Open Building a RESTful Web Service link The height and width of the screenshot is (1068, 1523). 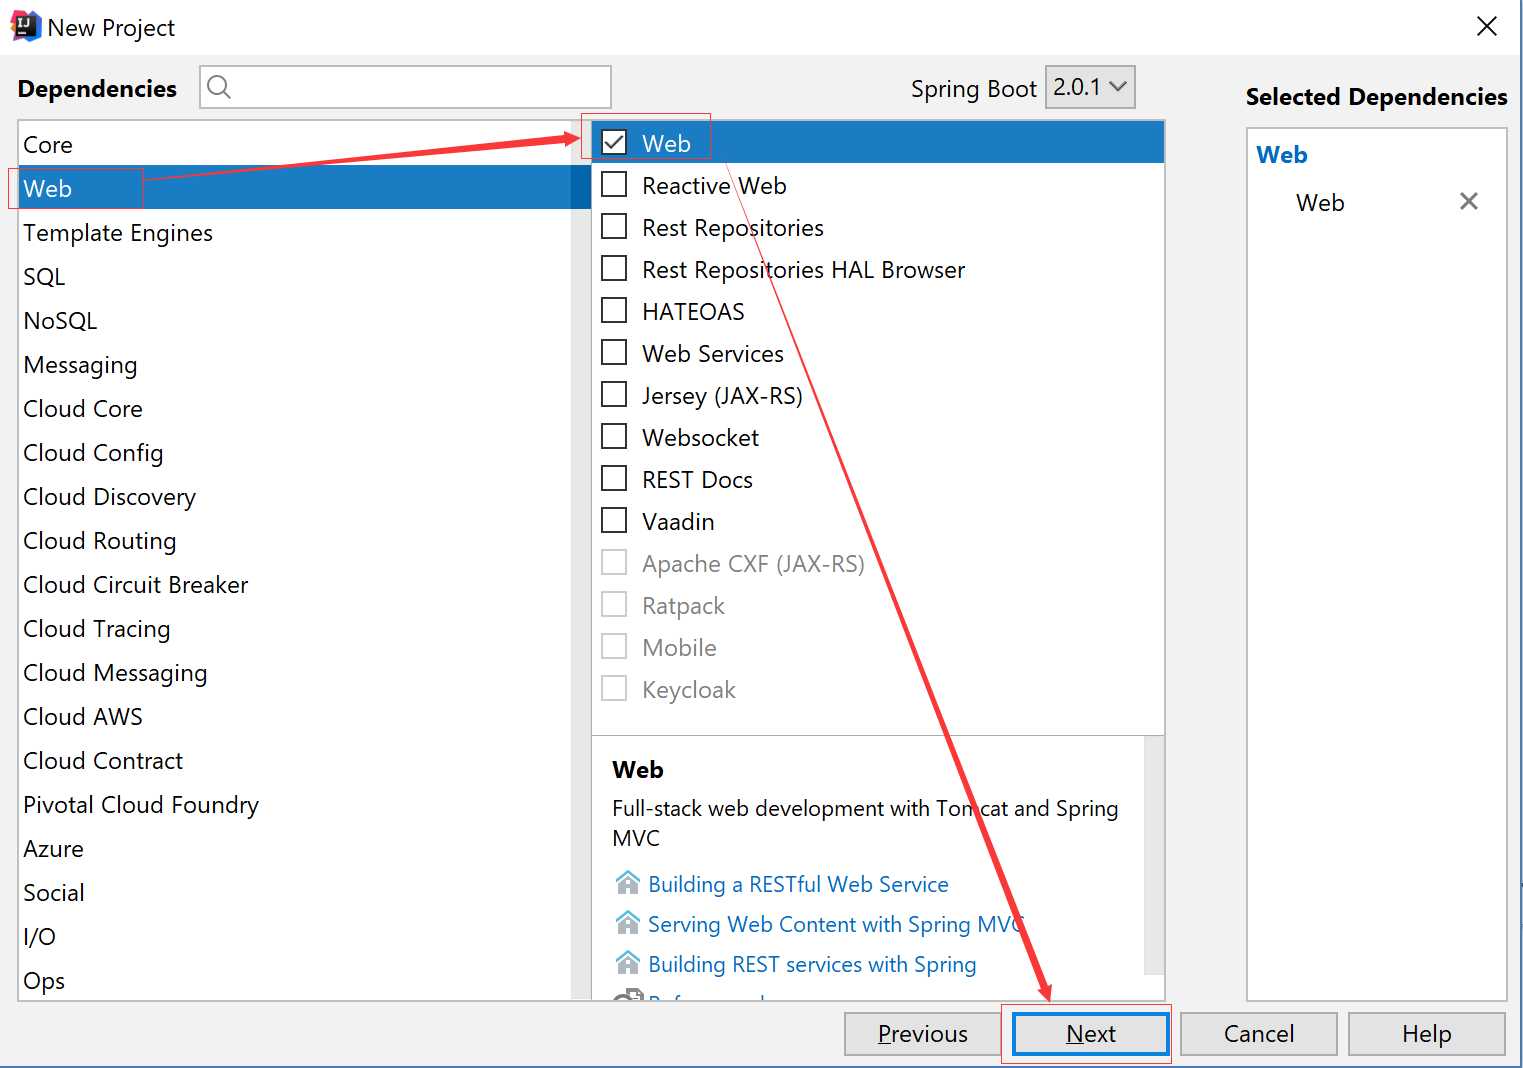pyautogui.click(x=798, y=884)
